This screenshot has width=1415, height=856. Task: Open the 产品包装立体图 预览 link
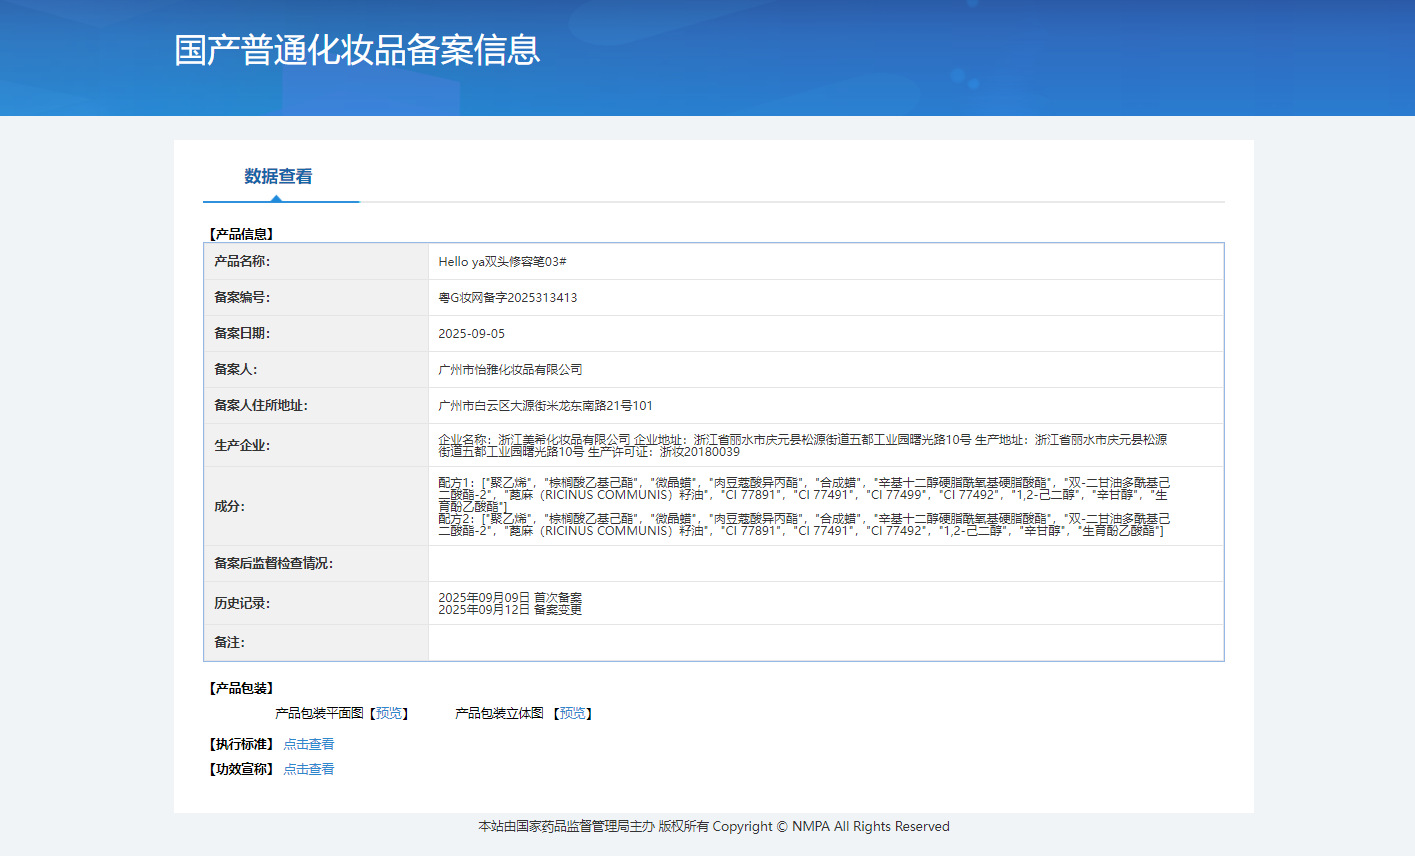pyautogui.click(x=573, y=713)
